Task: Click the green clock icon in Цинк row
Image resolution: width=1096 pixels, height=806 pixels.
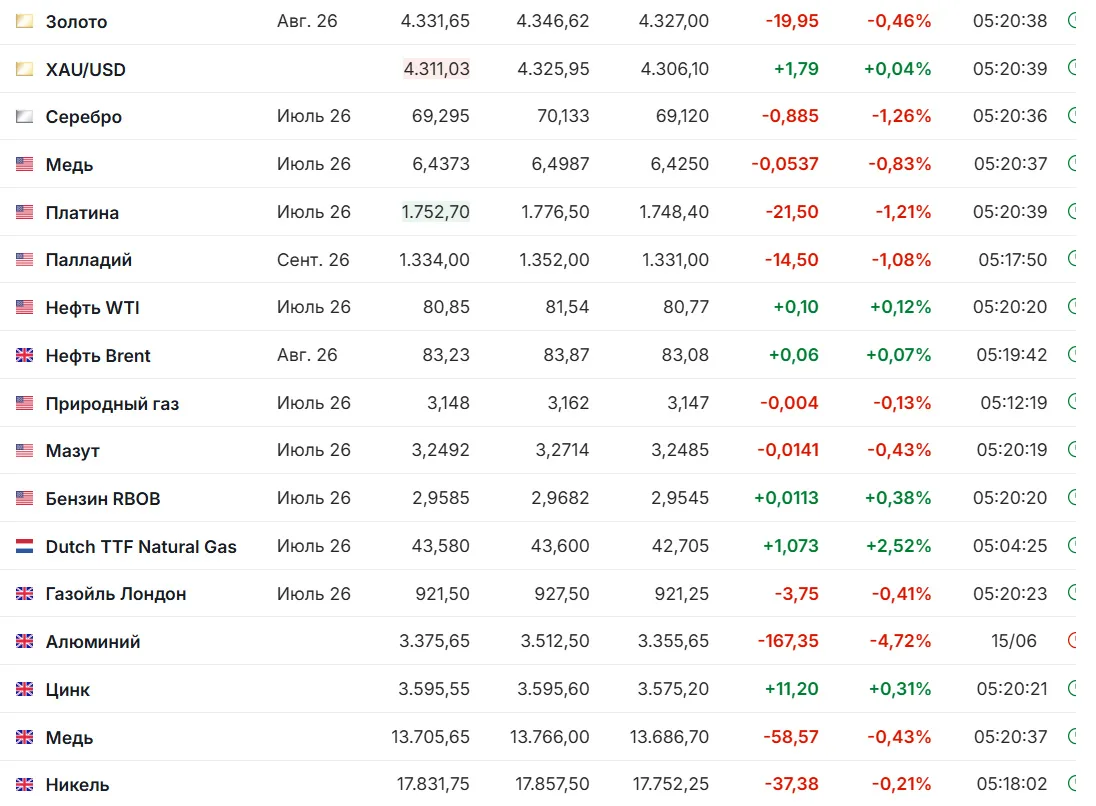Action: pos(1073,688)
